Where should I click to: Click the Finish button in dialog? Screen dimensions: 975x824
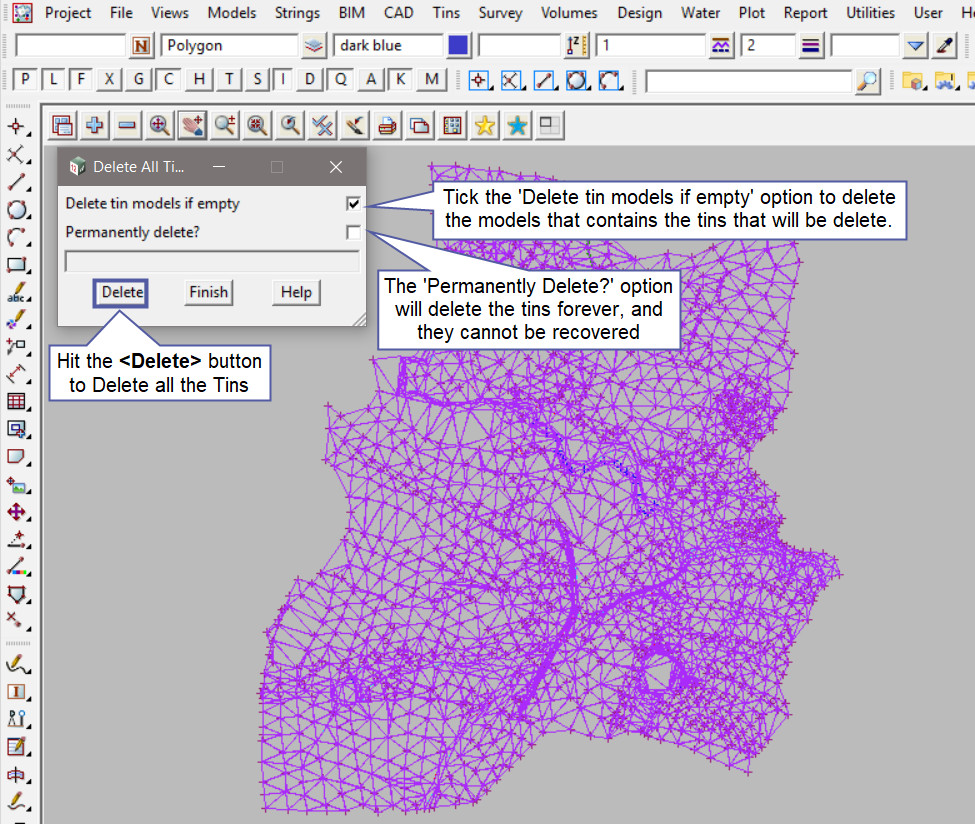click(209, 292)
